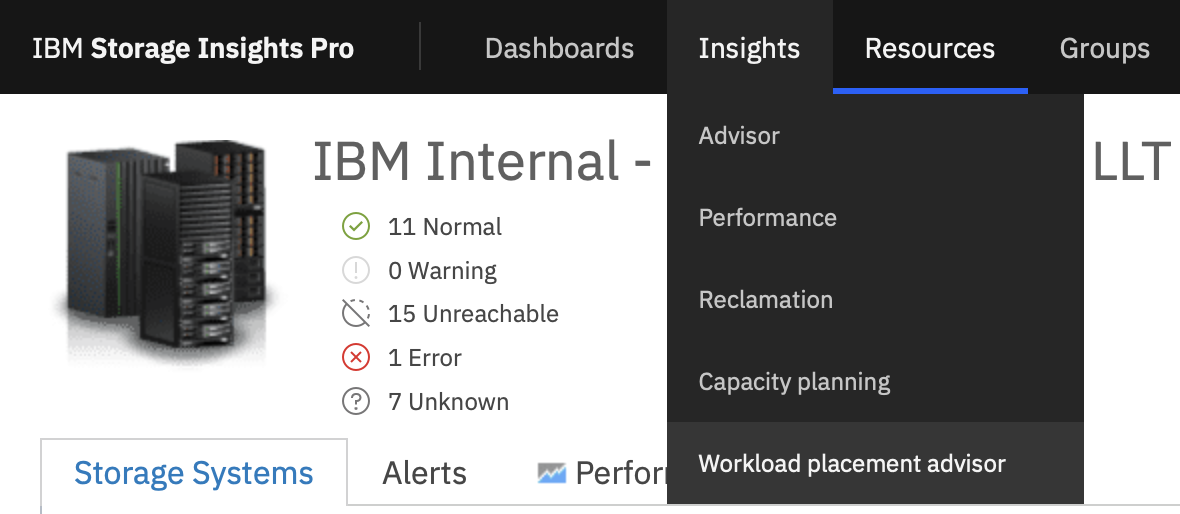Click the 15 Unreachable status text

(x=473, y=314)
